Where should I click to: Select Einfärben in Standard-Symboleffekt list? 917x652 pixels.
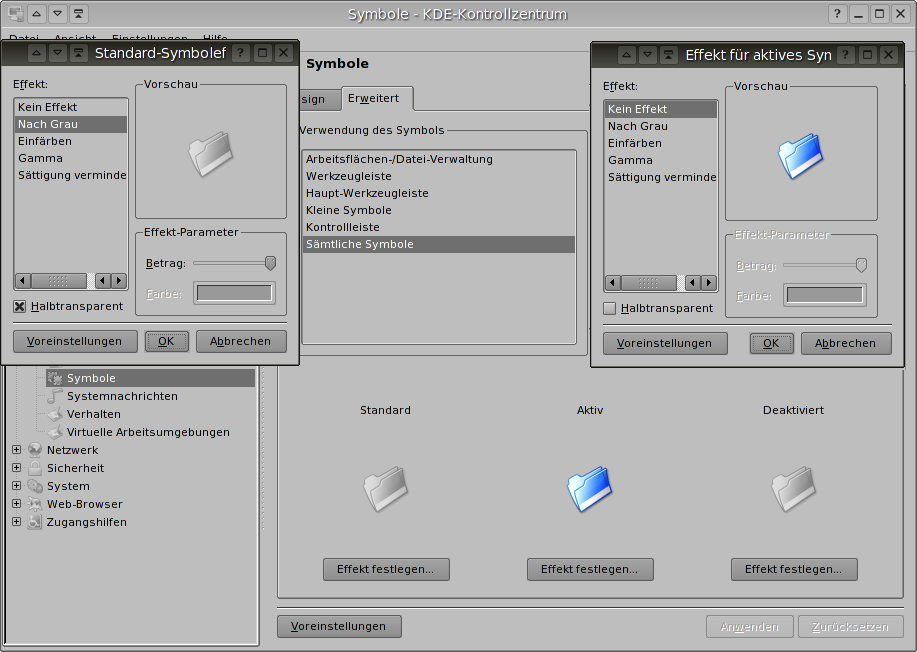(70, 141)
